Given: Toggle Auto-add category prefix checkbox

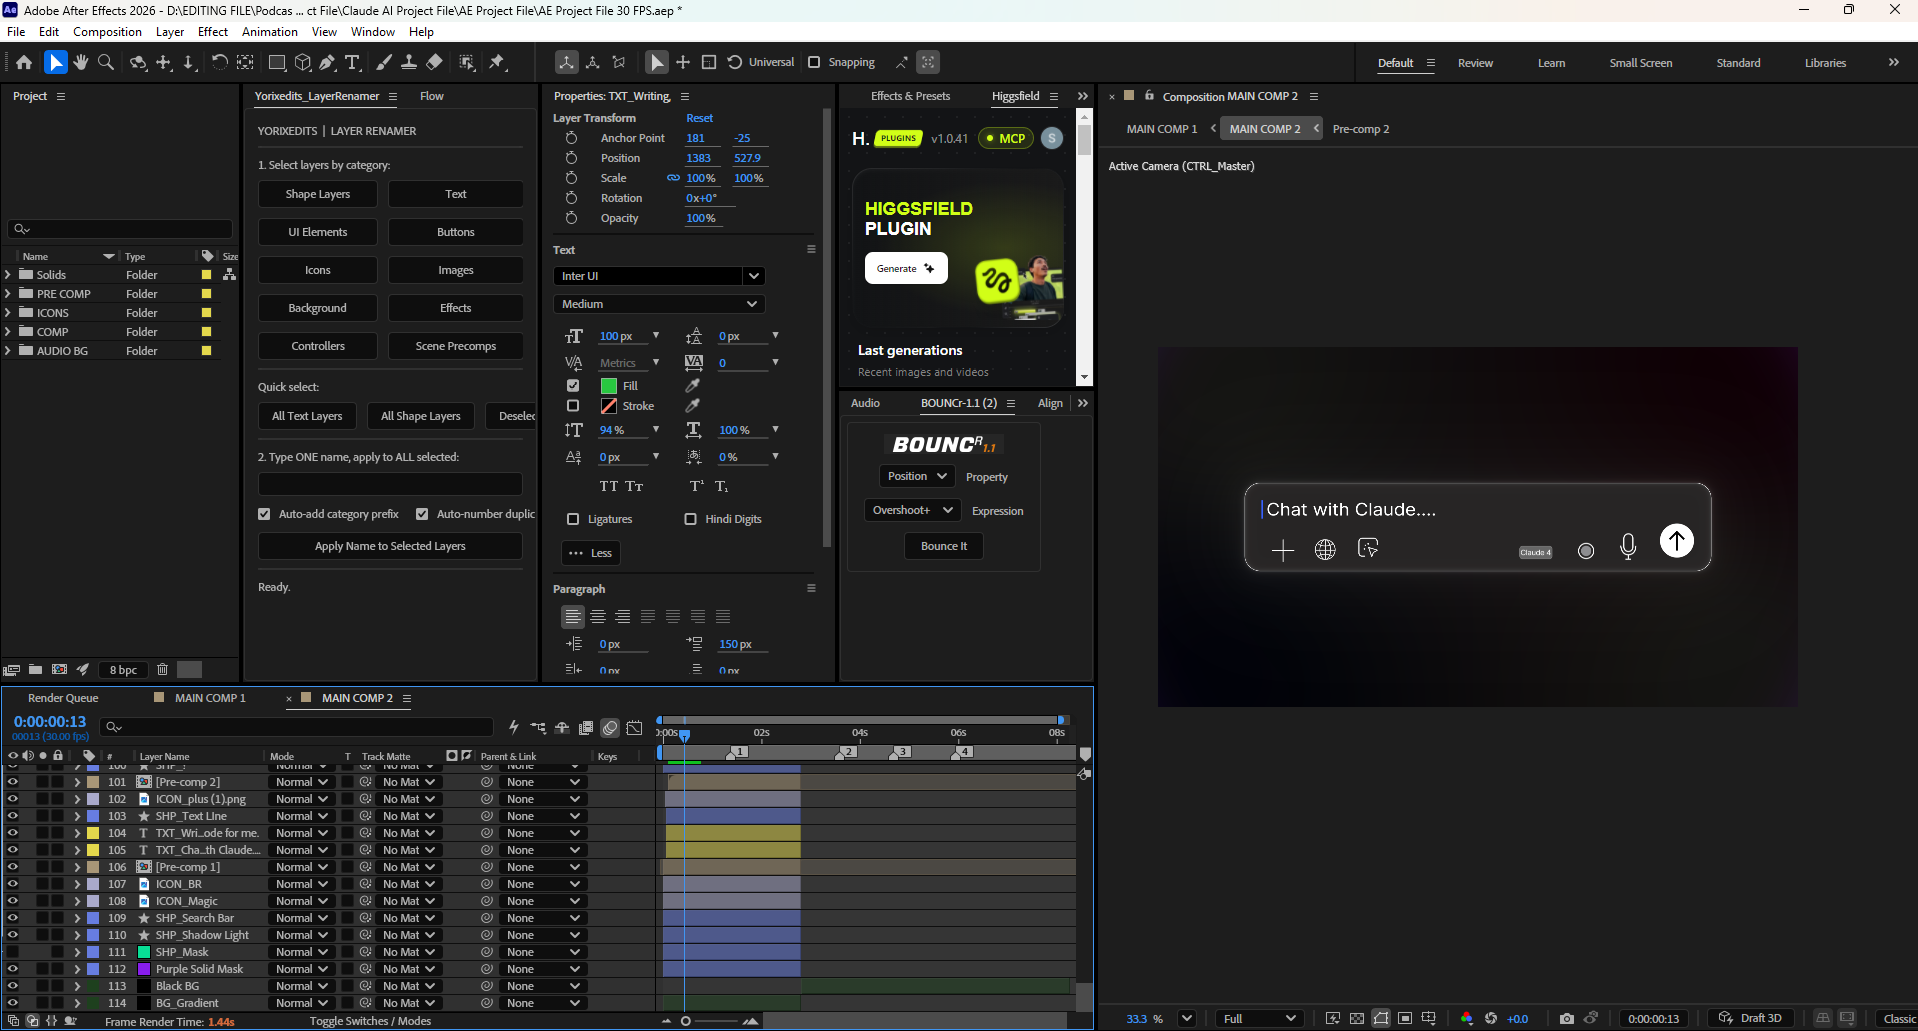Looking at the screenshot, I should [x=264, y=514].
